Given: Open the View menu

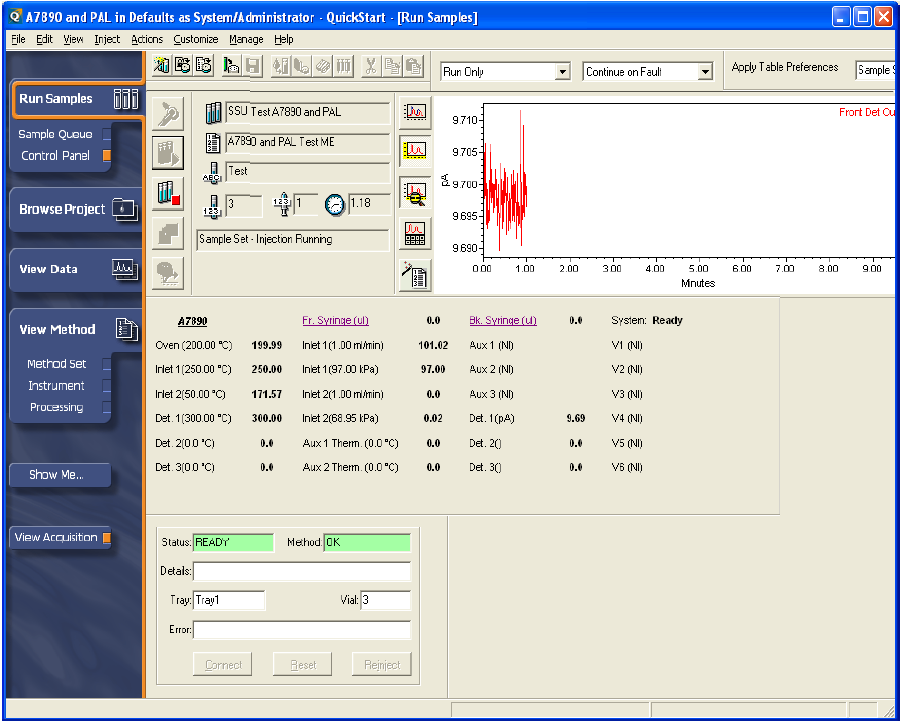Looking at the screenshot, I should (73, 39).
